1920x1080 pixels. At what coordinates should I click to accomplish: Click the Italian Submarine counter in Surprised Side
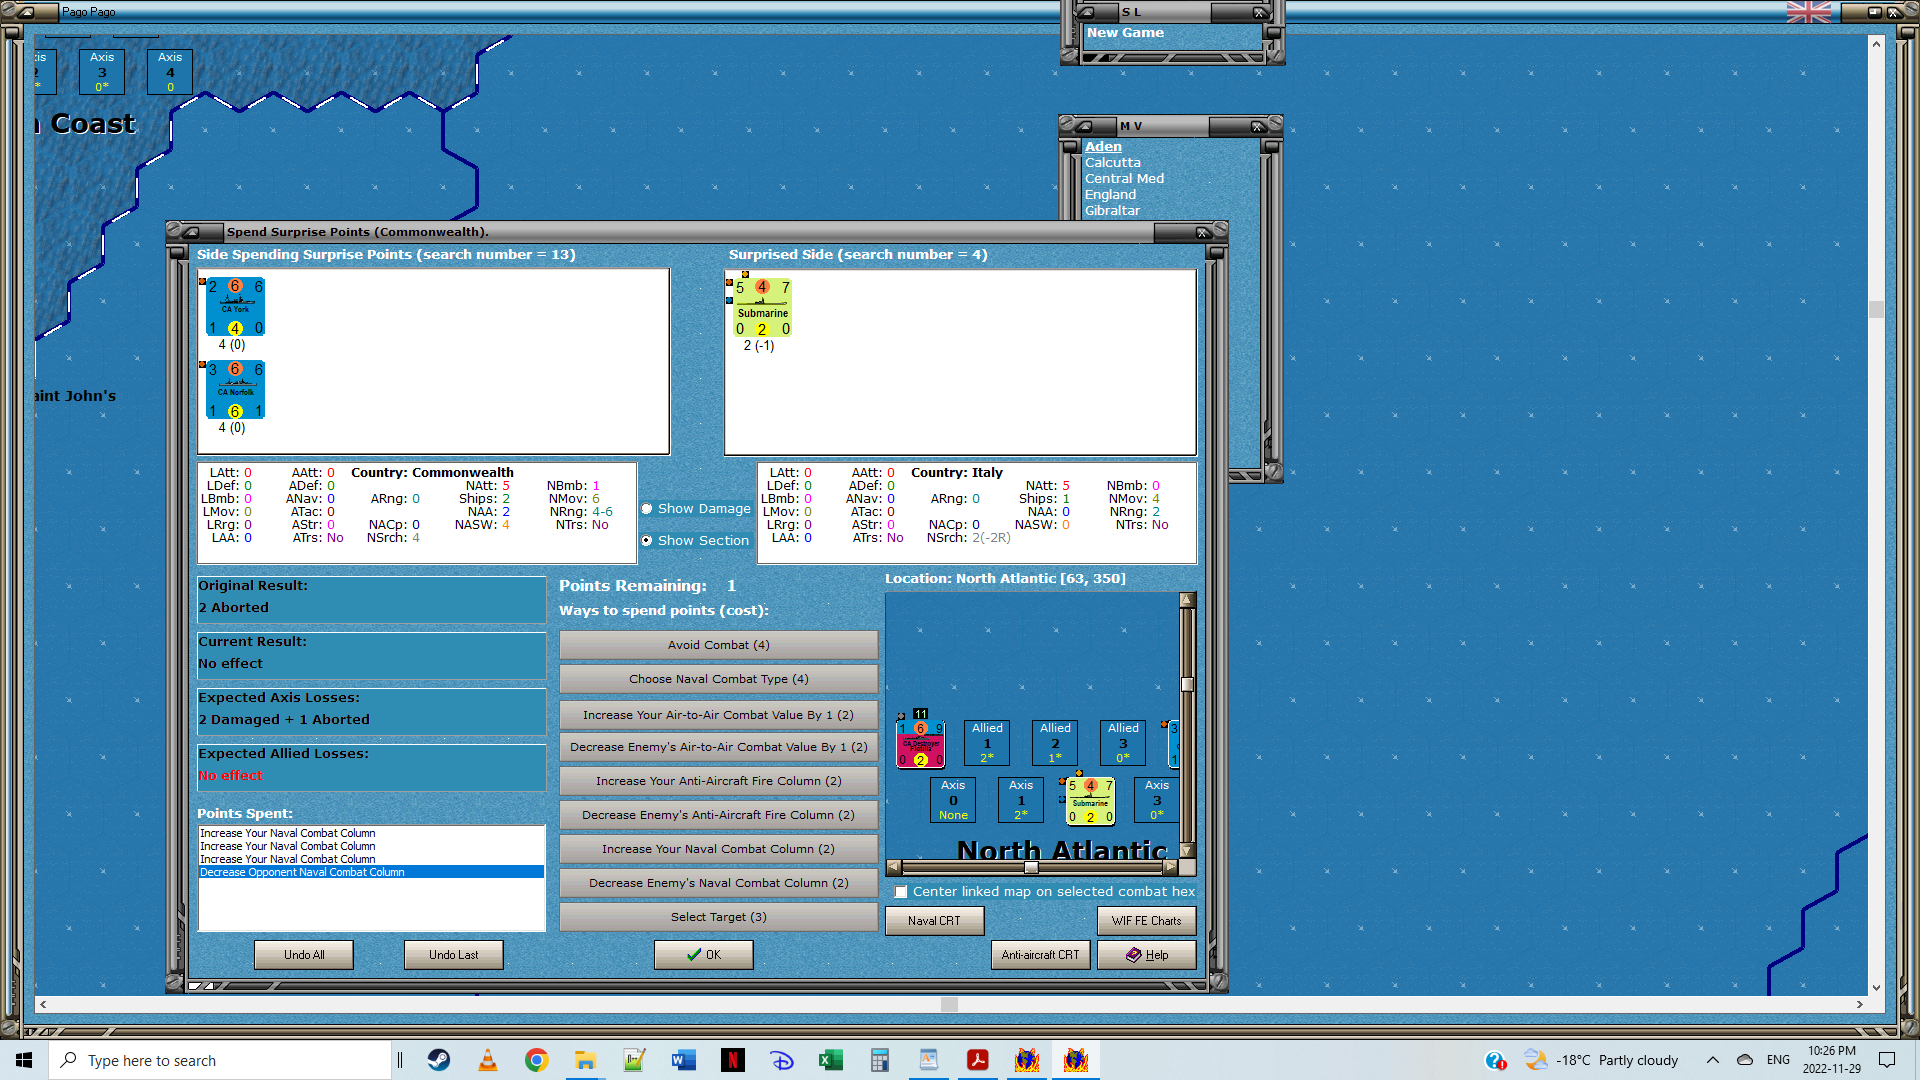coord(762,308)
